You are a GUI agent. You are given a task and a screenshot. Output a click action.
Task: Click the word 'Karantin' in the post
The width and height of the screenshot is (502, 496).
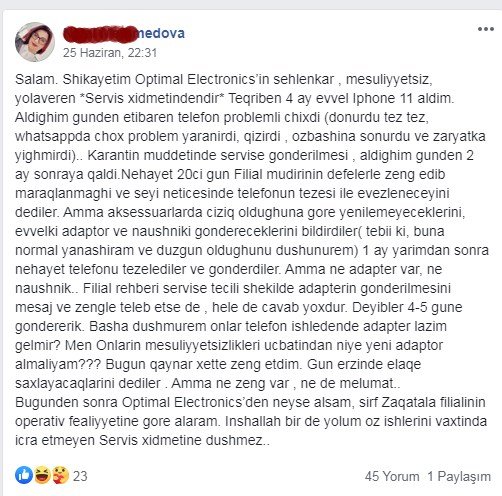110,155
